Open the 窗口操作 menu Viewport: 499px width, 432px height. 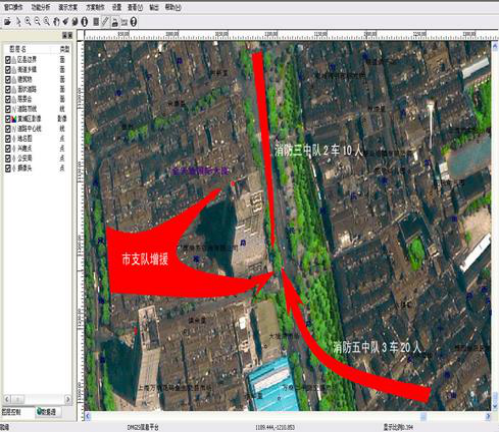point(13,7)
